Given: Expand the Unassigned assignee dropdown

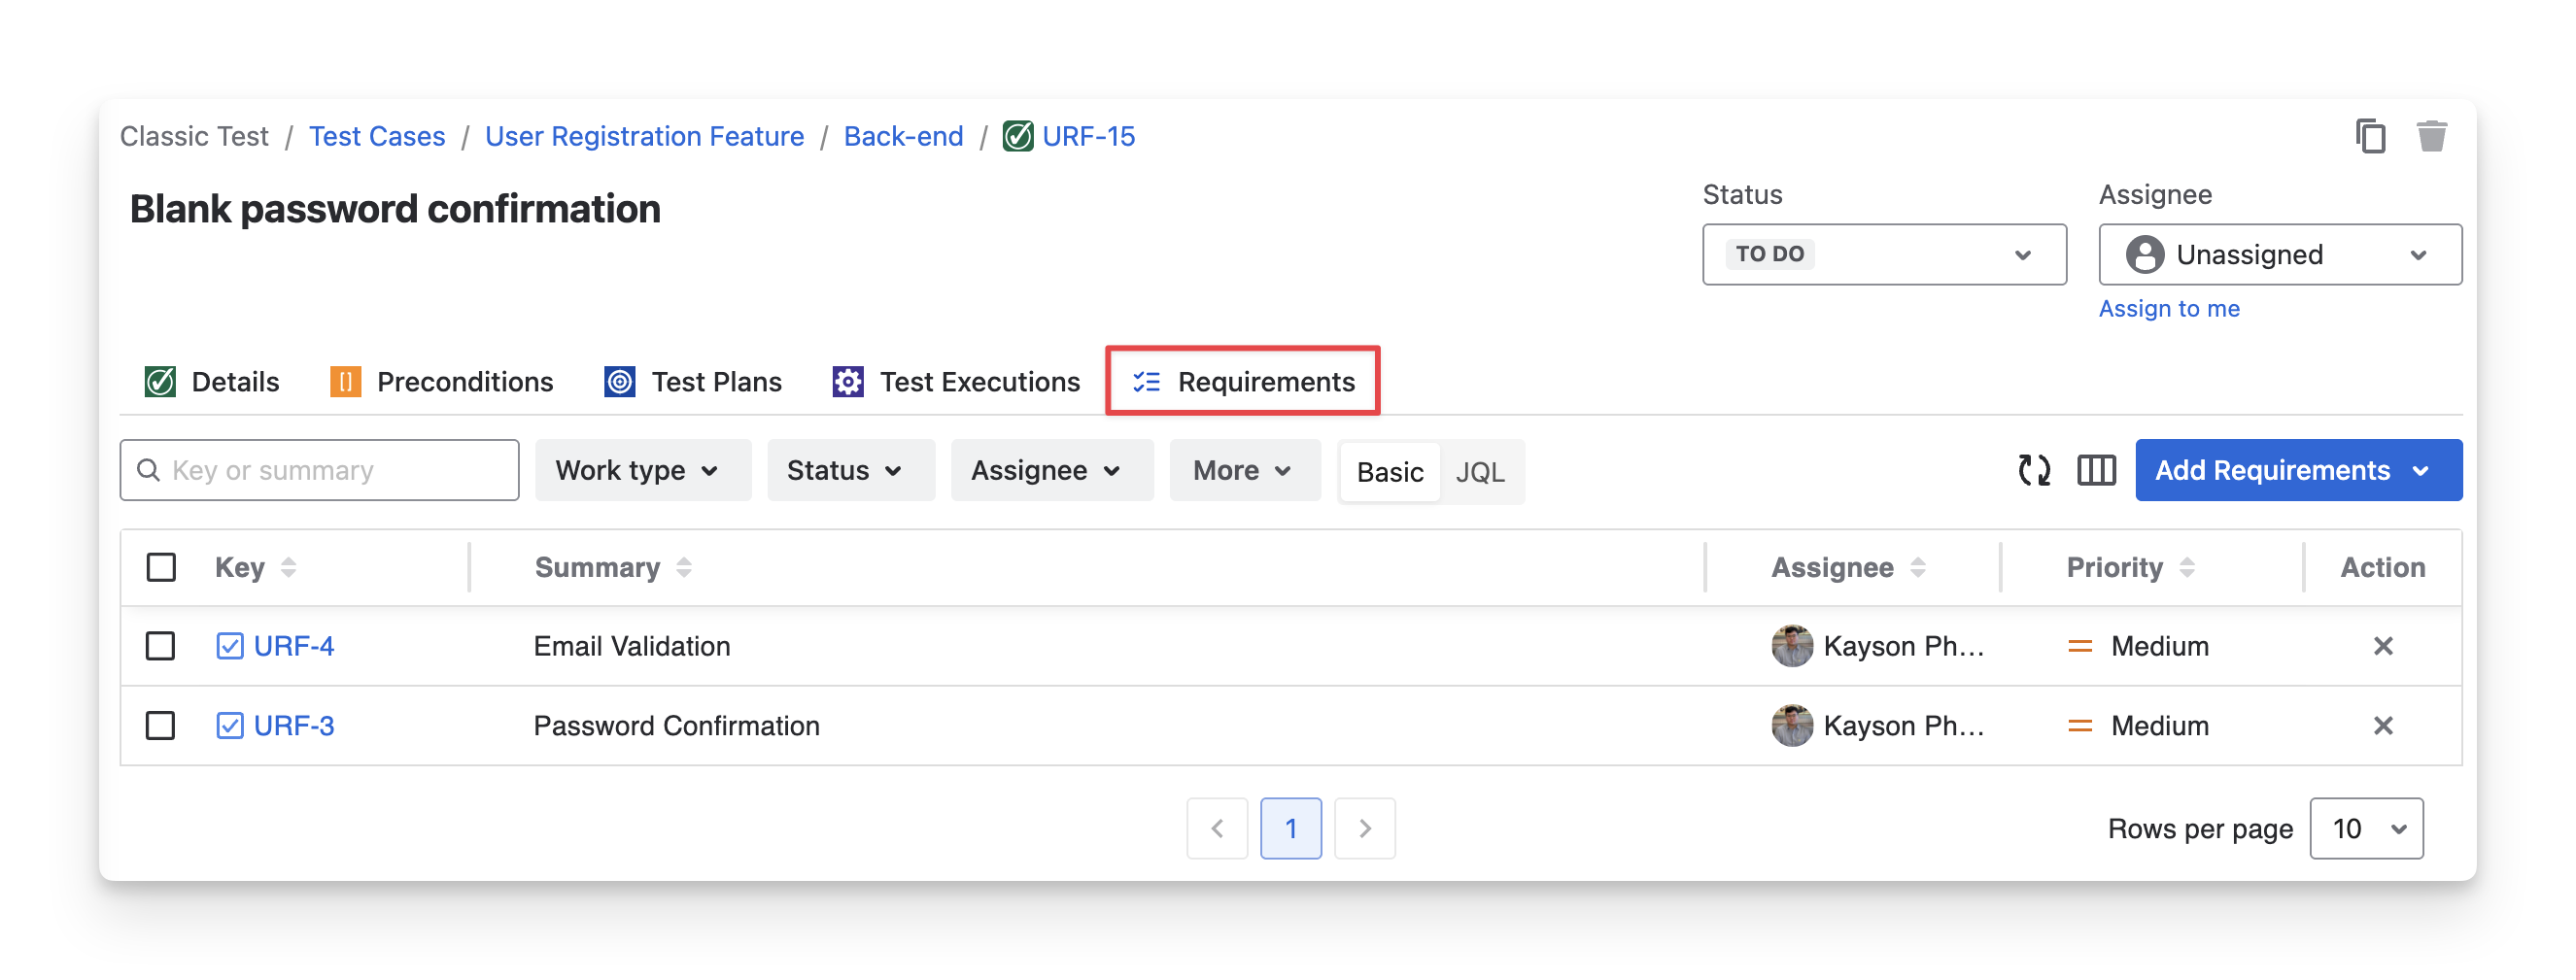Looking at the screenshot, I should click(2279, 255).
